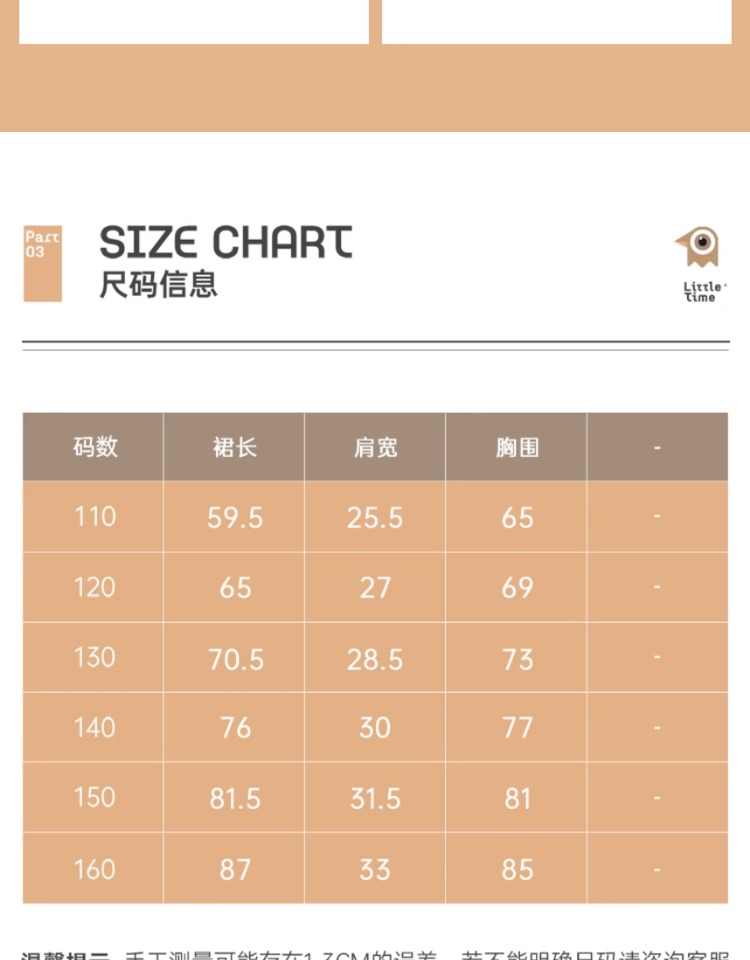This screenshot has width=750, height=960.
Task: Click the SIZE CHART heading
Action: coord(226,243)
